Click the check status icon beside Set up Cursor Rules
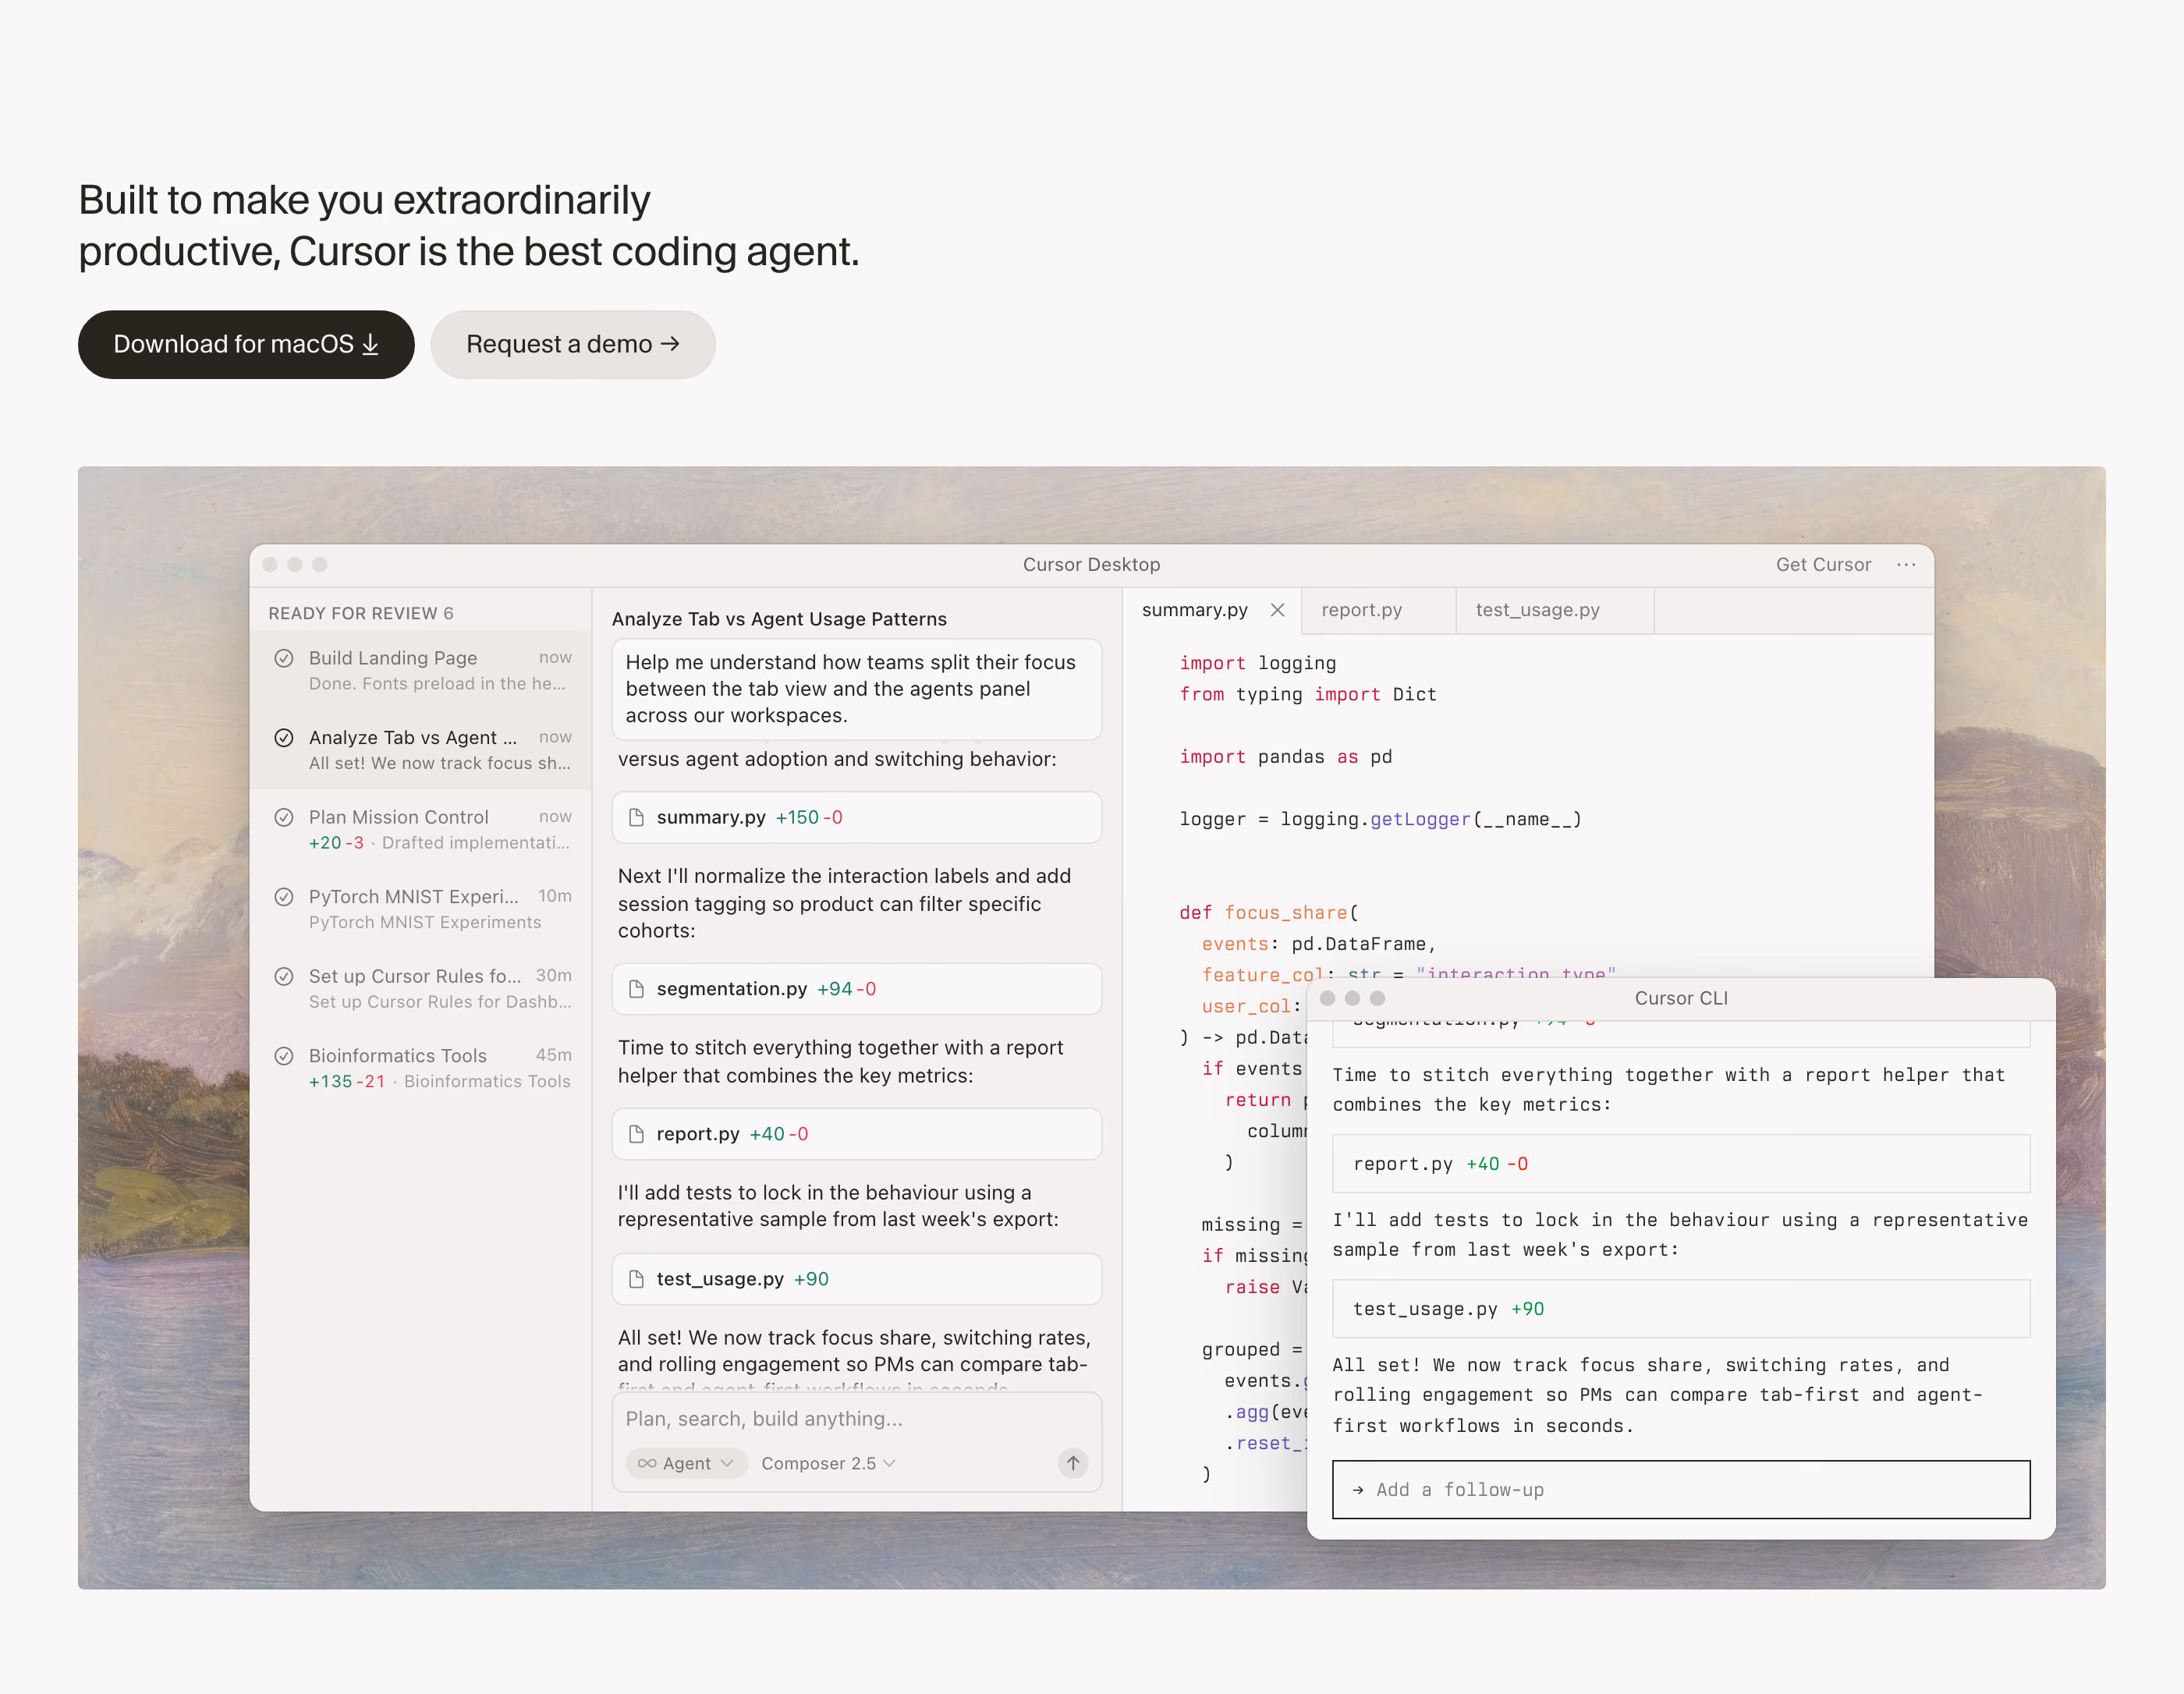The width and height of the screenshot is (2184, 1694). pyautogui.click(x=284, y=976)
